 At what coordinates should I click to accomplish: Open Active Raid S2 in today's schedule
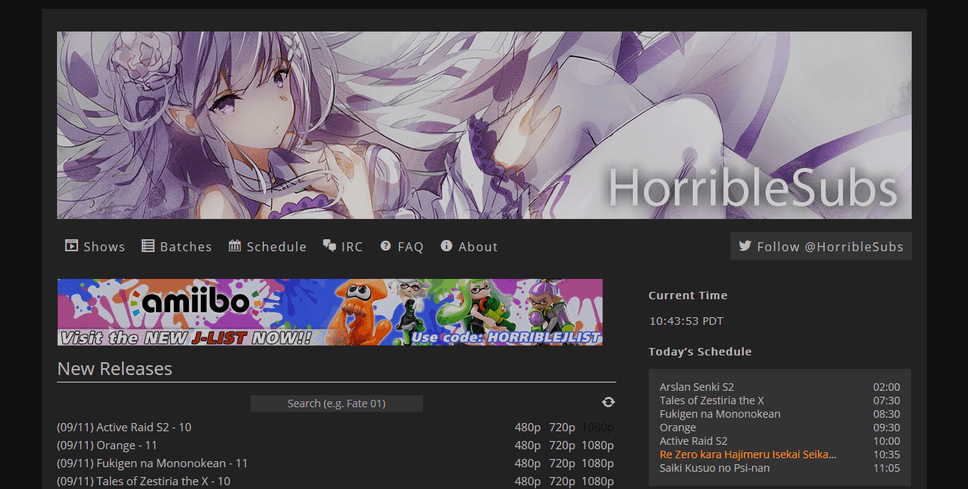693,441
